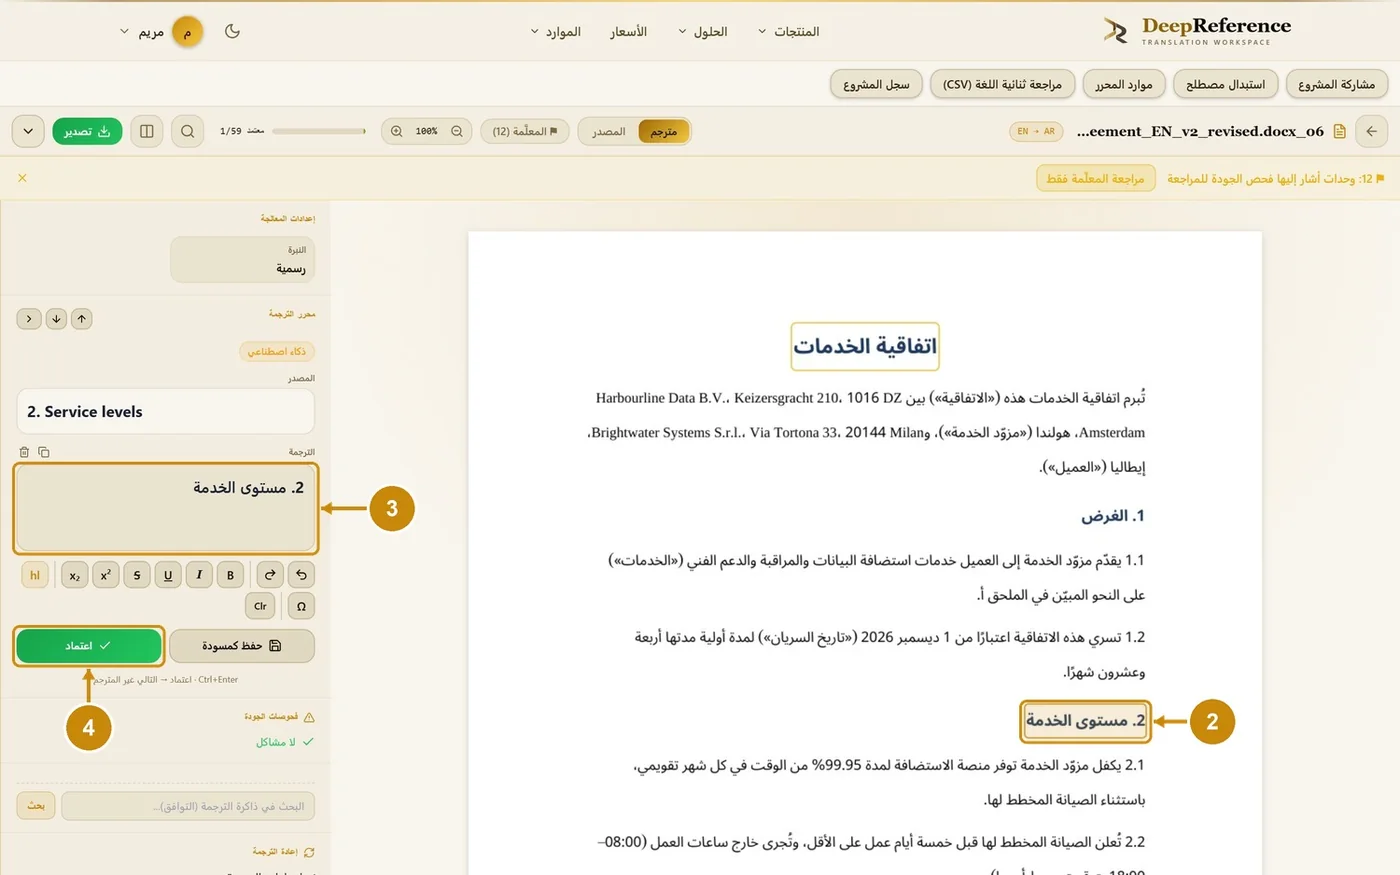Delete the translation with the trash icon

tap(25, 452)
